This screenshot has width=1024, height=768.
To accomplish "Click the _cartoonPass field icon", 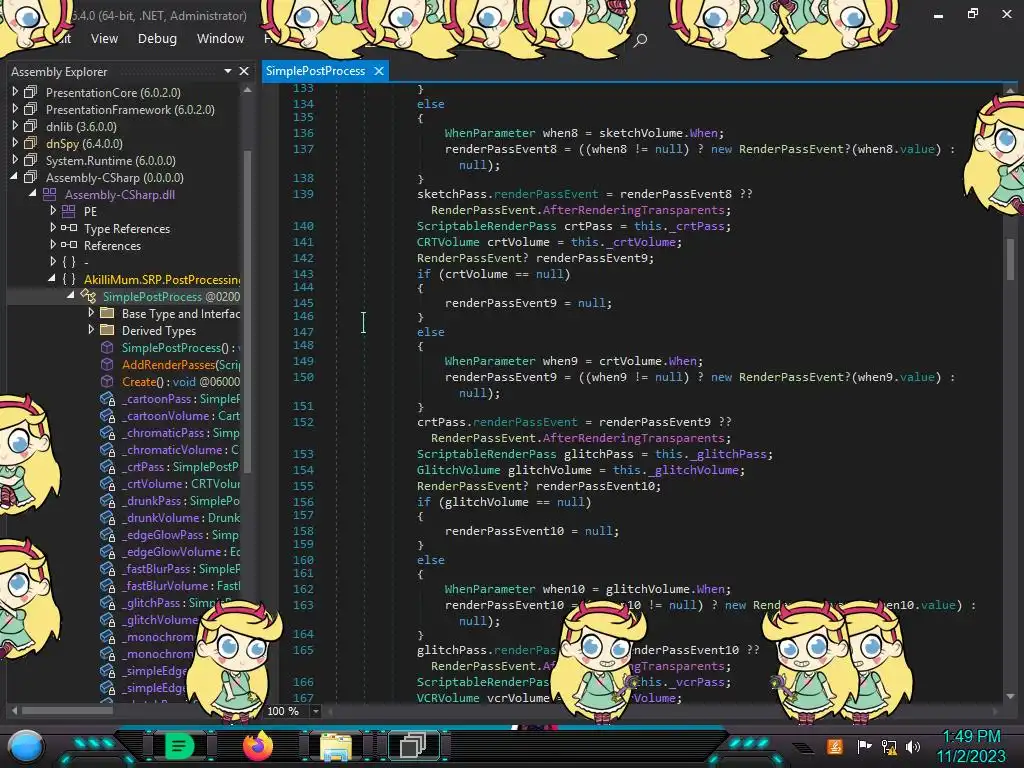I will tap(108, 399).
